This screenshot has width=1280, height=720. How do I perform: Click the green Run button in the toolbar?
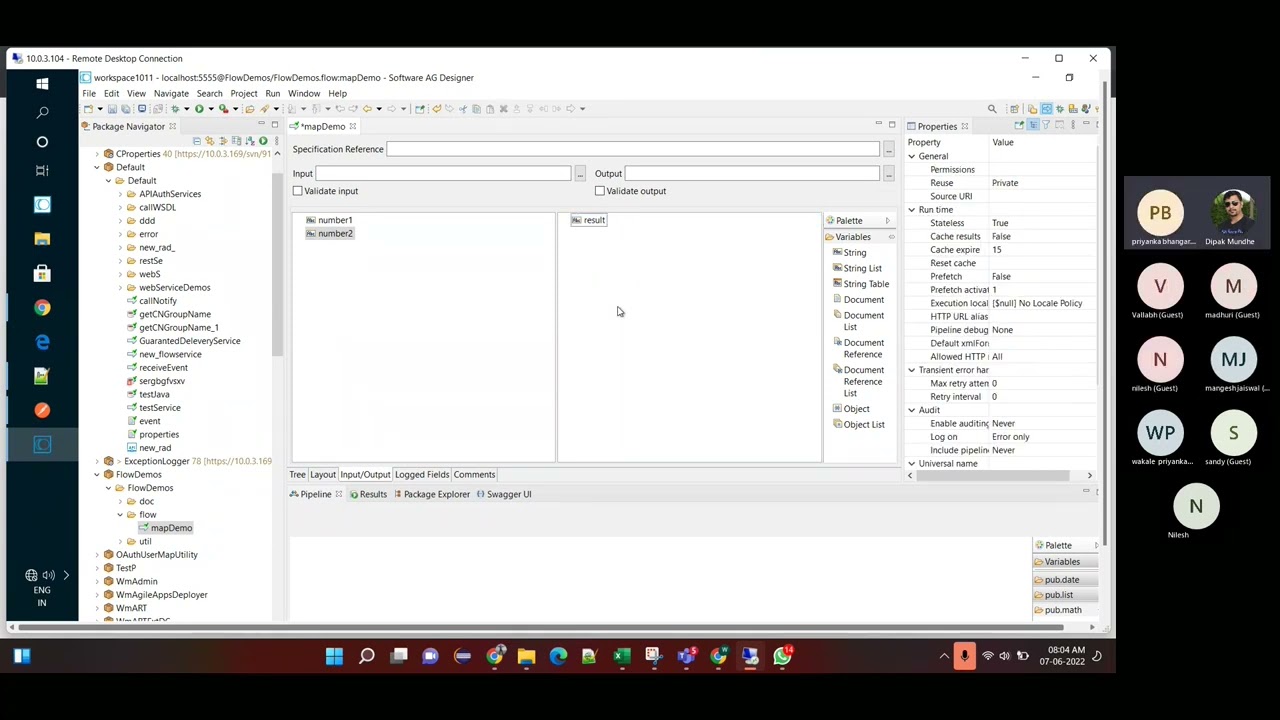pyautogui.click(x=198, y=109)
